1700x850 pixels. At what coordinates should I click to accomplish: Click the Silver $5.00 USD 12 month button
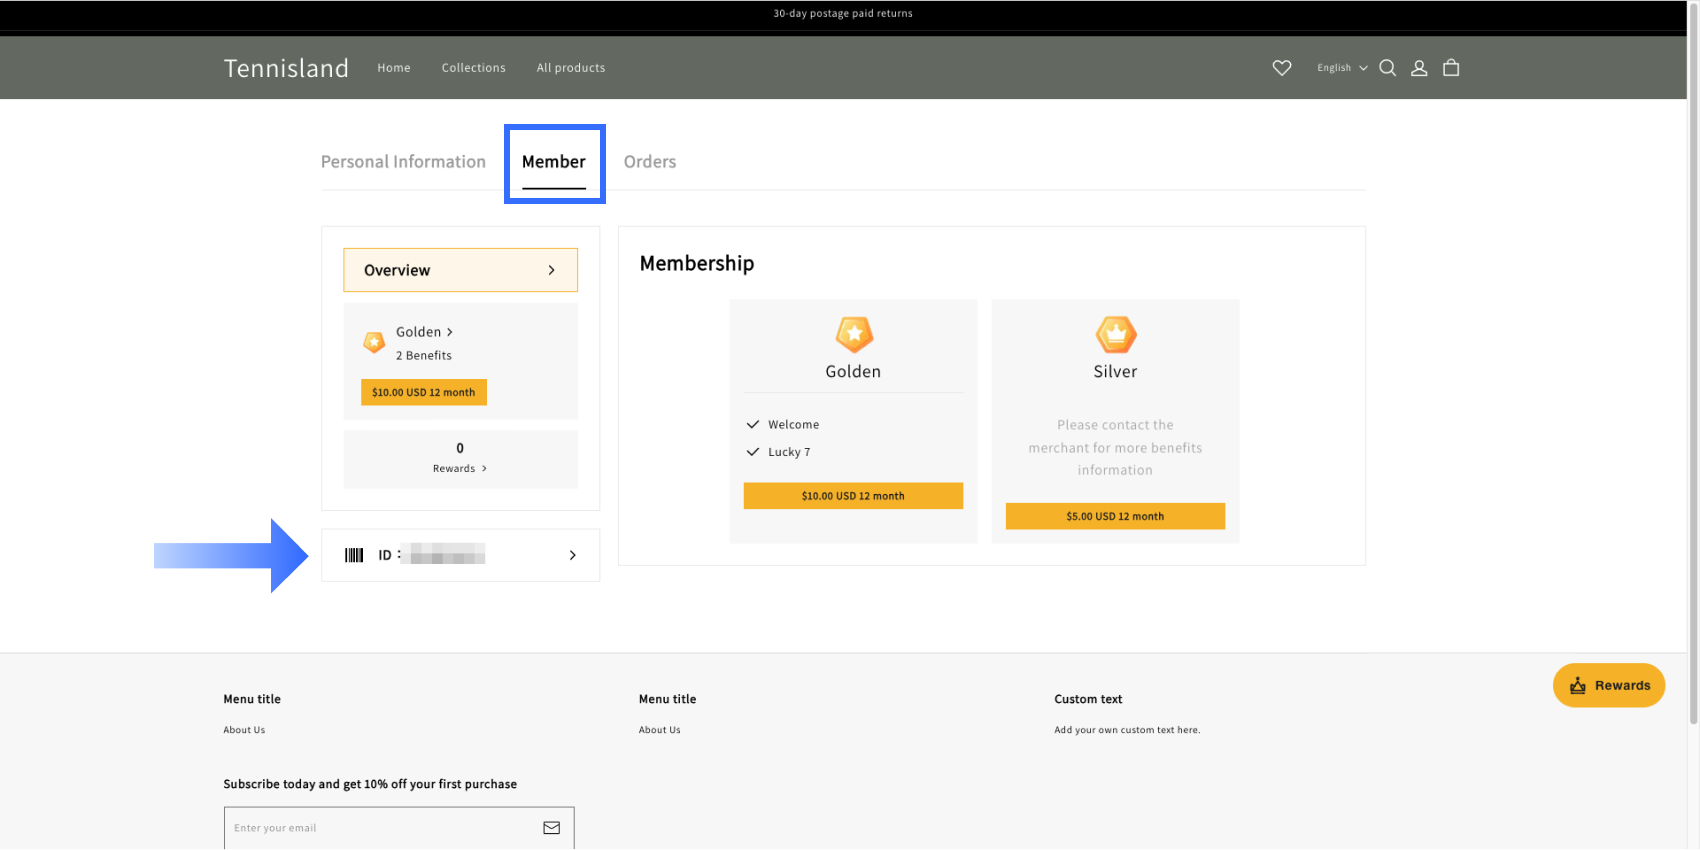click(x=1114, y=516)
